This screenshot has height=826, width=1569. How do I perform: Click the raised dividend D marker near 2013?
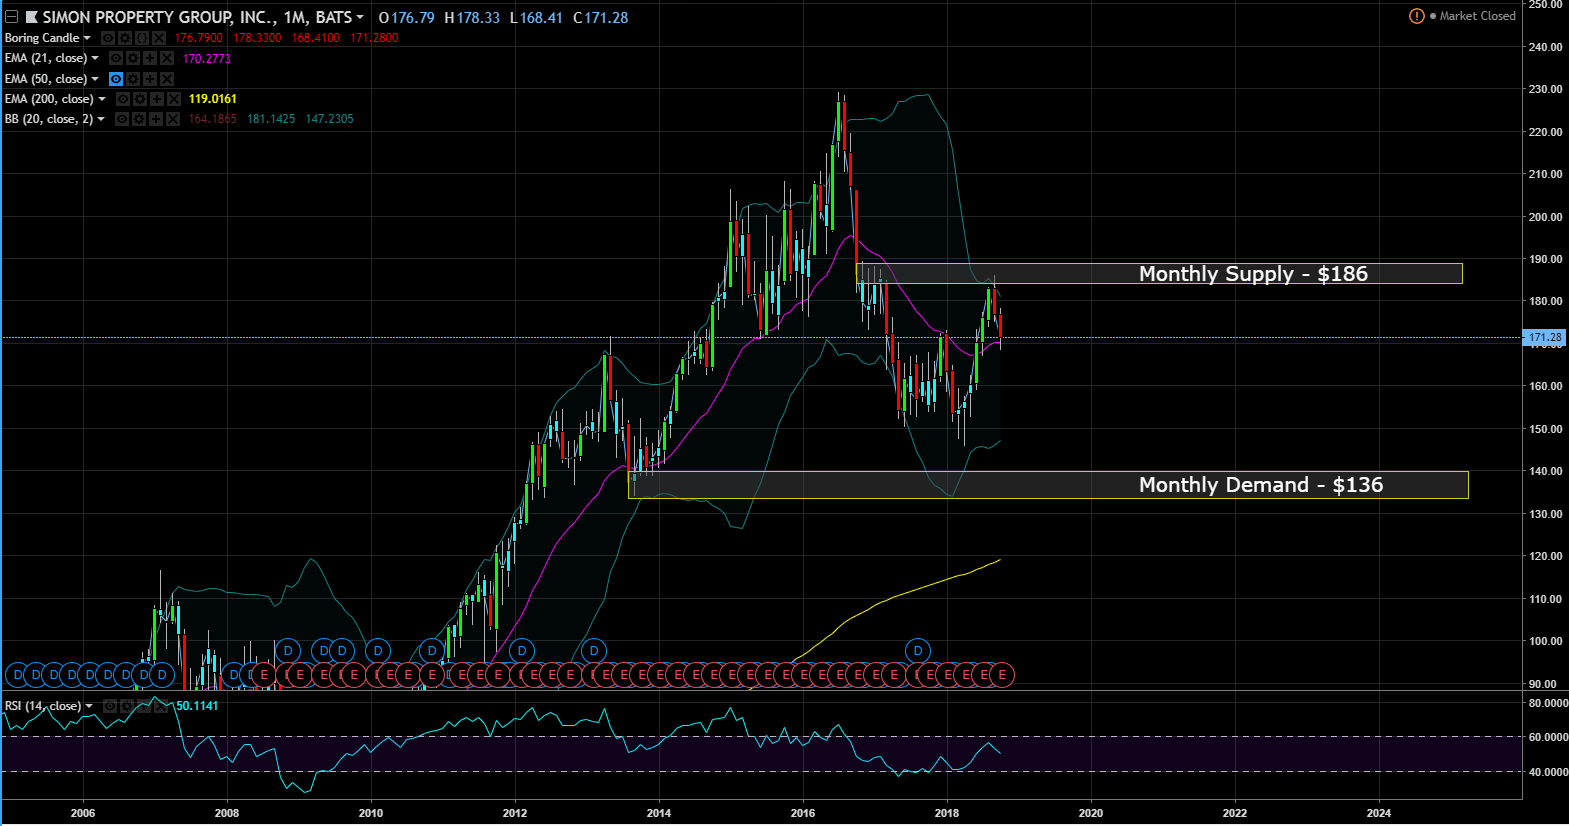pos(594,651)
